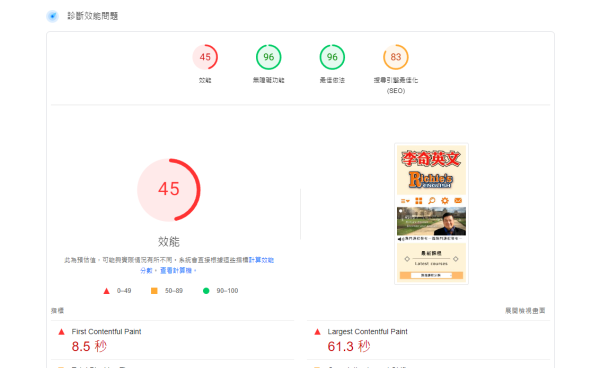The image size is (600, 368).
Task: Click the red triangle beside Largest Contentful Paint
Action: [317, 332]
